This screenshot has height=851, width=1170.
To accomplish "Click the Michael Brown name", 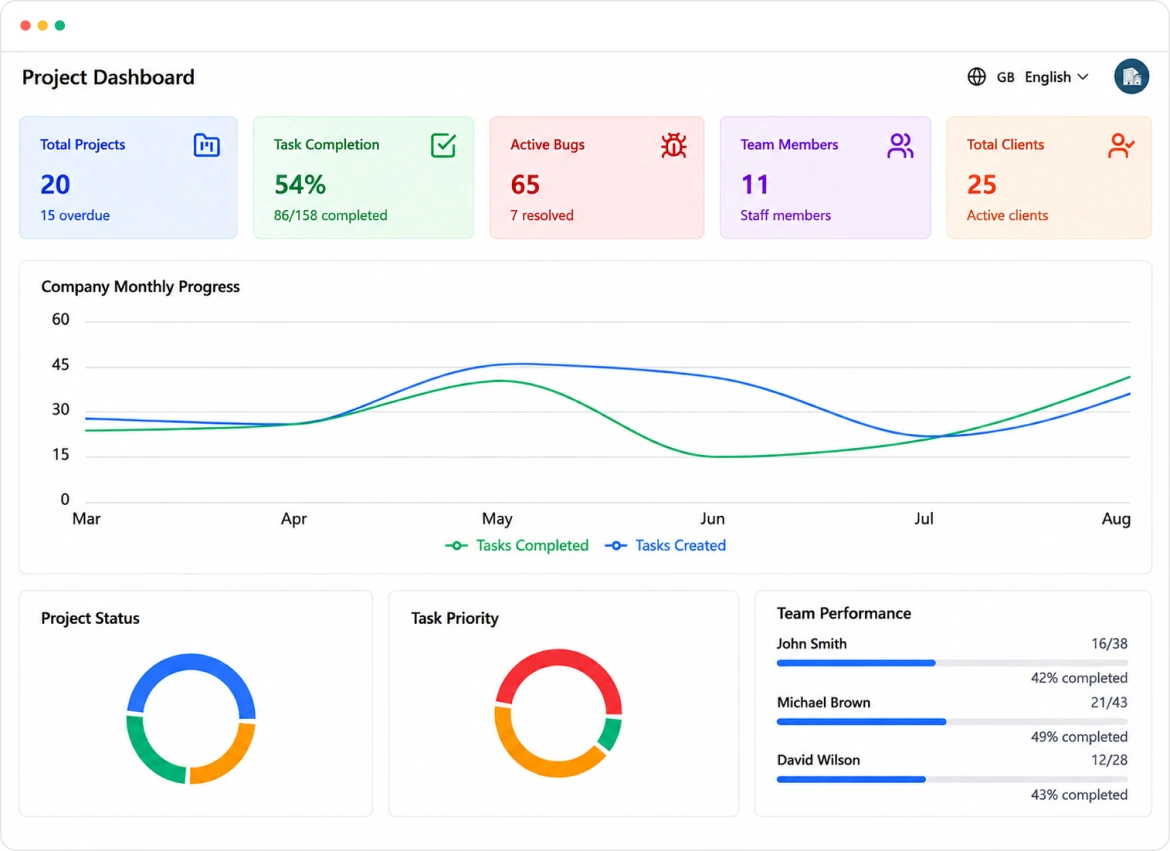I will coord(824,702).
